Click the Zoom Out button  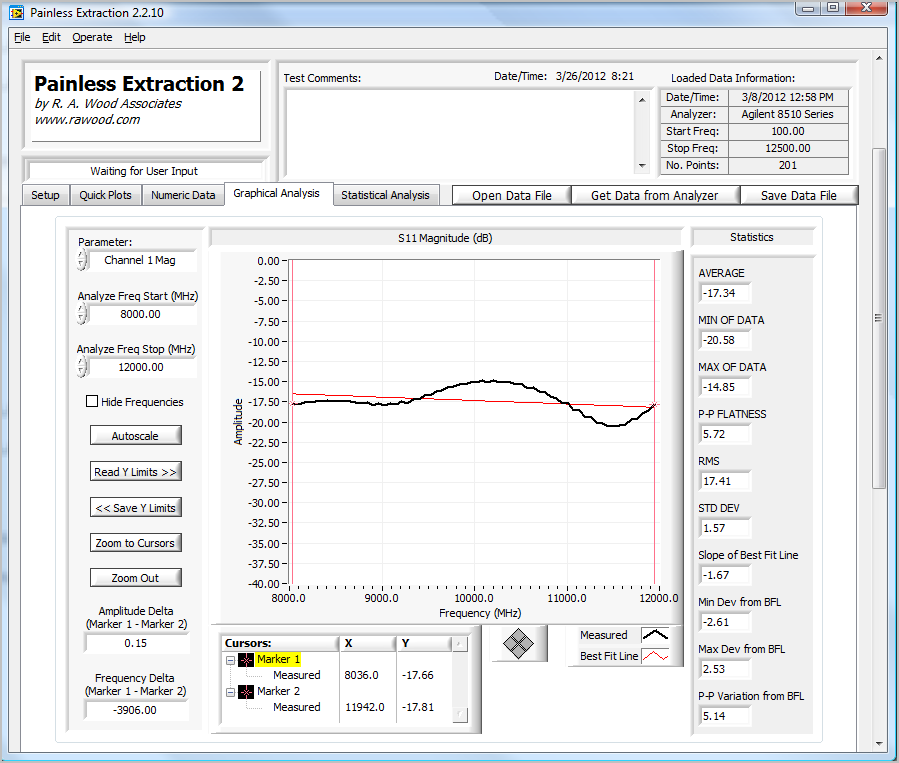click(x=135, y=578)
